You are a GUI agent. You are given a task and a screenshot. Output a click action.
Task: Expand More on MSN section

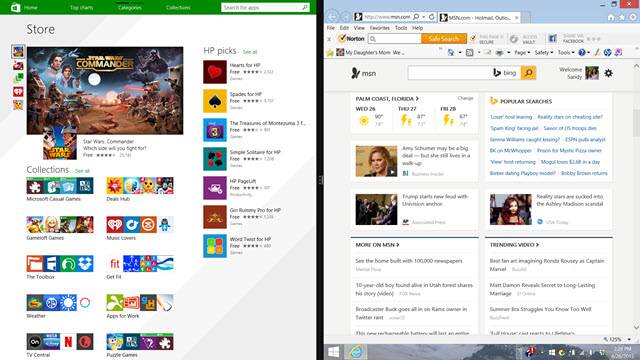378,245
